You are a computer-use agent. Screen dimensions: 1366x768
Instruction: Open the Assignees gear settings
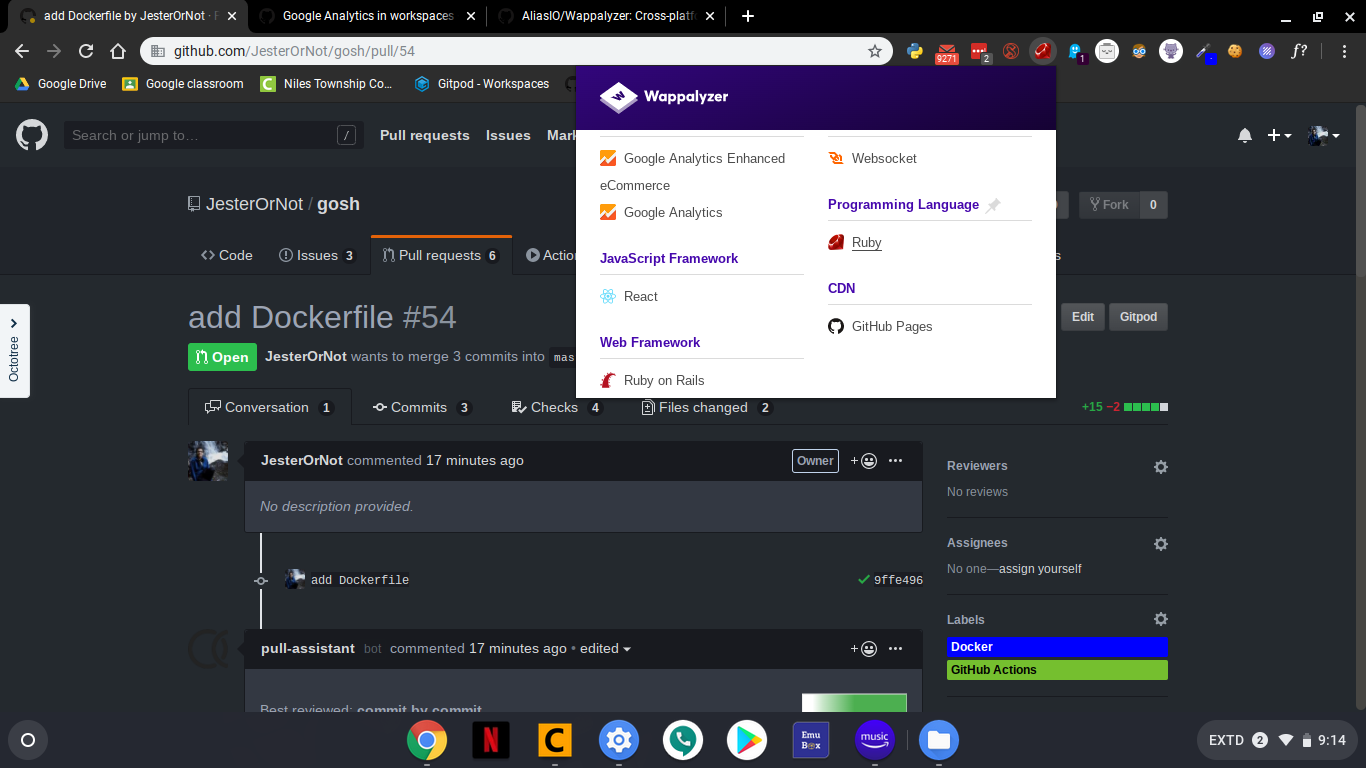pos(1160,544)
